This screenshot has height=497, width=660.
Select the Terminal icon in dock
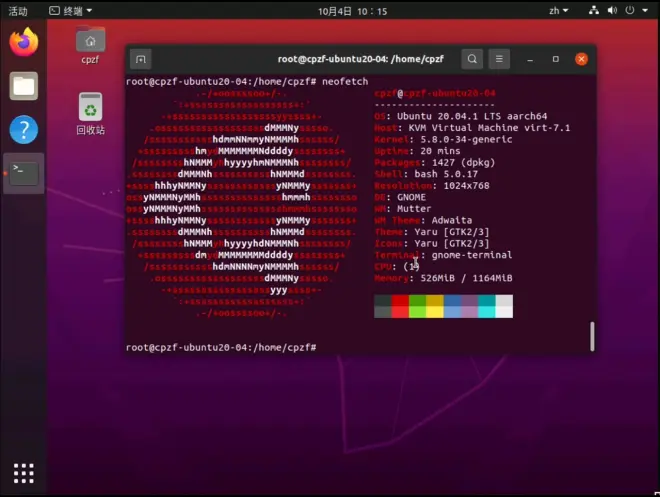click(24, 173)
